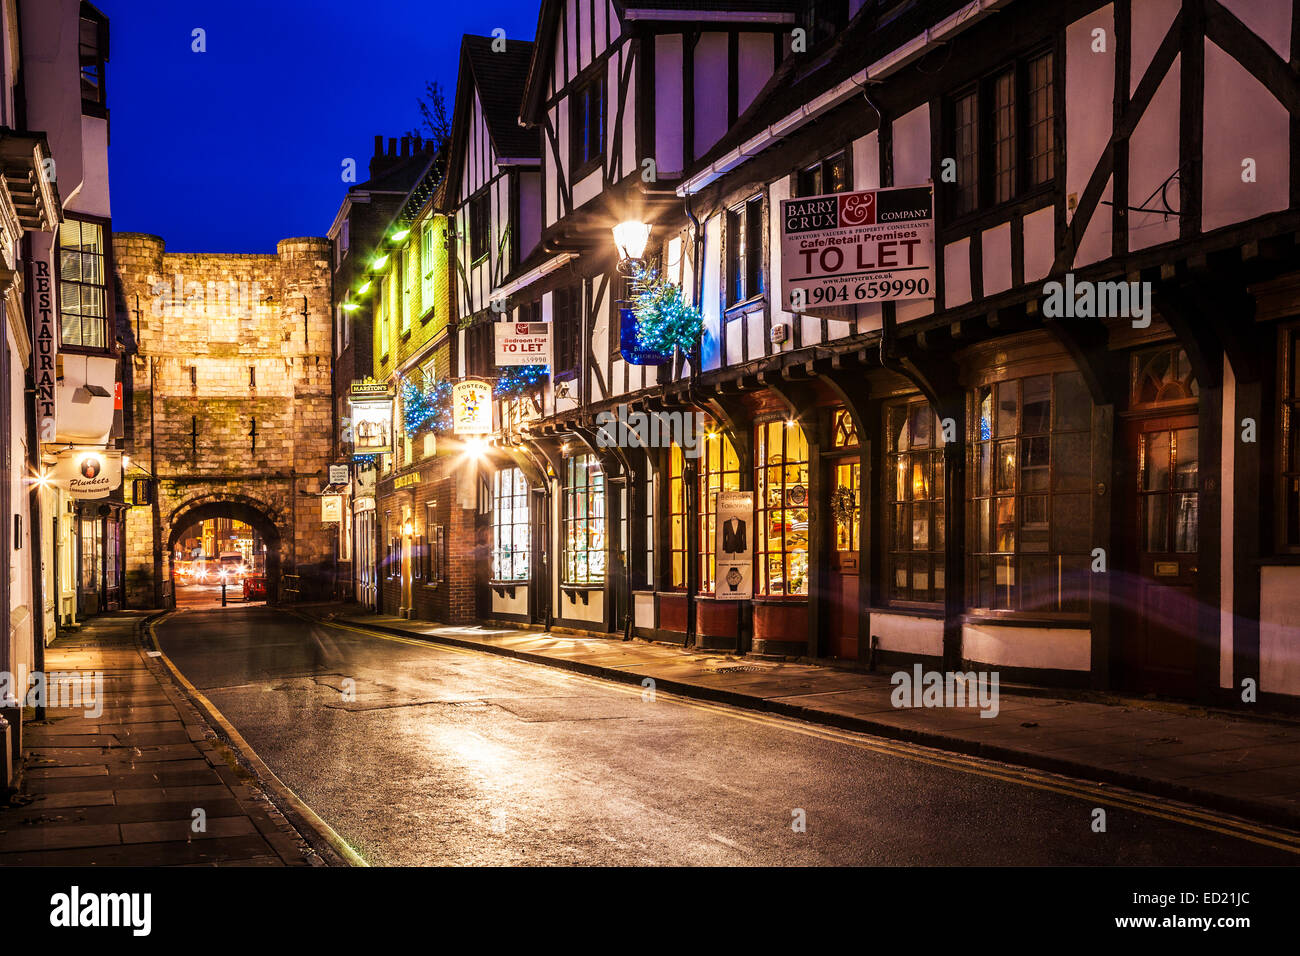Click the Plunkets restaurant sign
Image resolution: width=1300 pixels, height=956 pixels.
coord(88,474)
